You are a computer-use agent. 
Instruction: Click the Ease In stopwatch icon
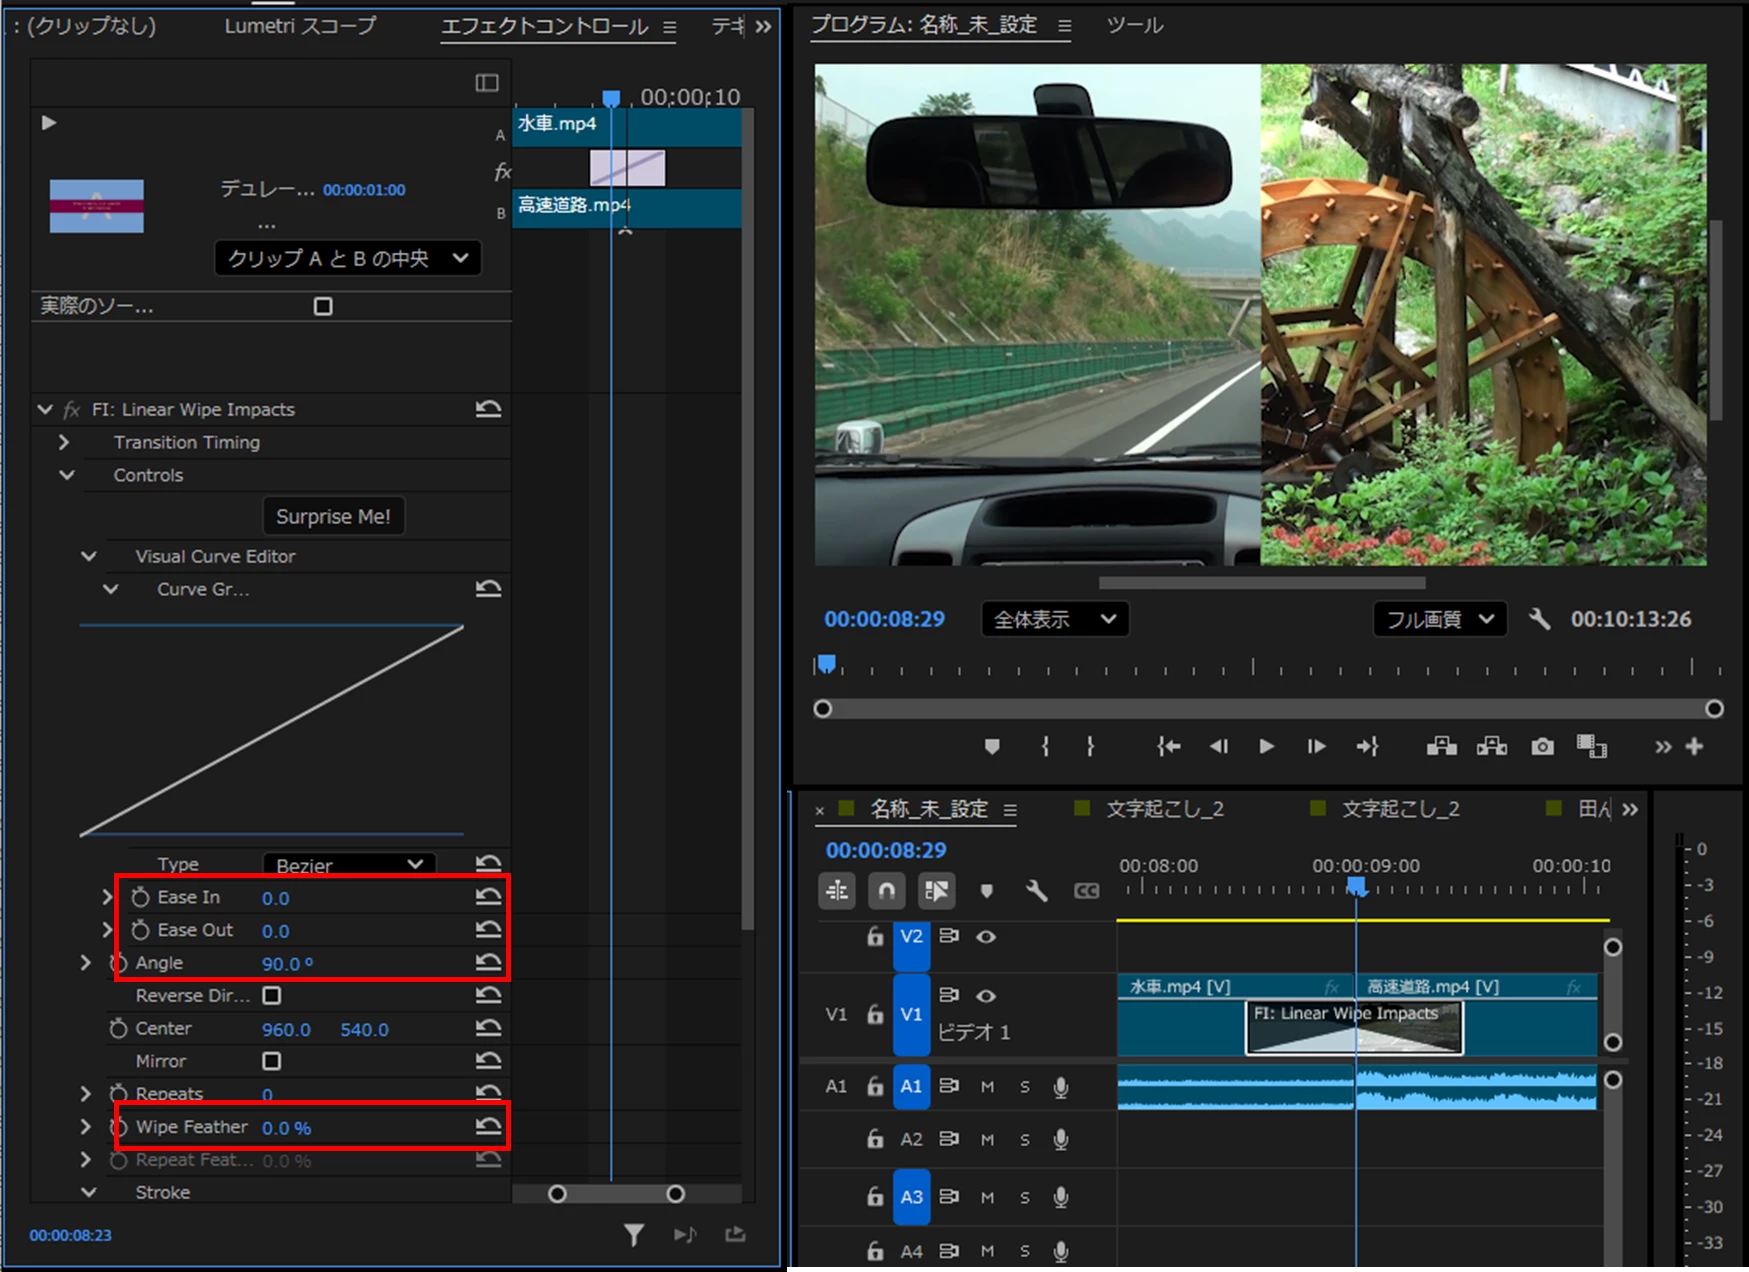coord(140,898)
